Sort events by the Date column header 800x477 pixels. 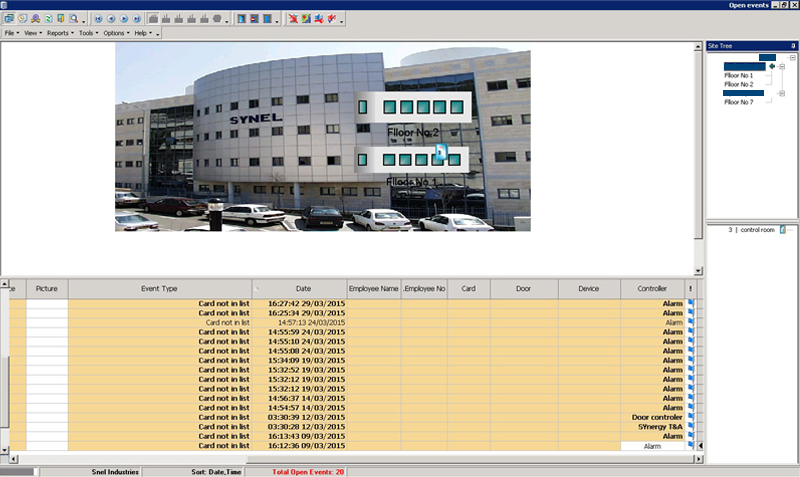[x=303, y=288]
